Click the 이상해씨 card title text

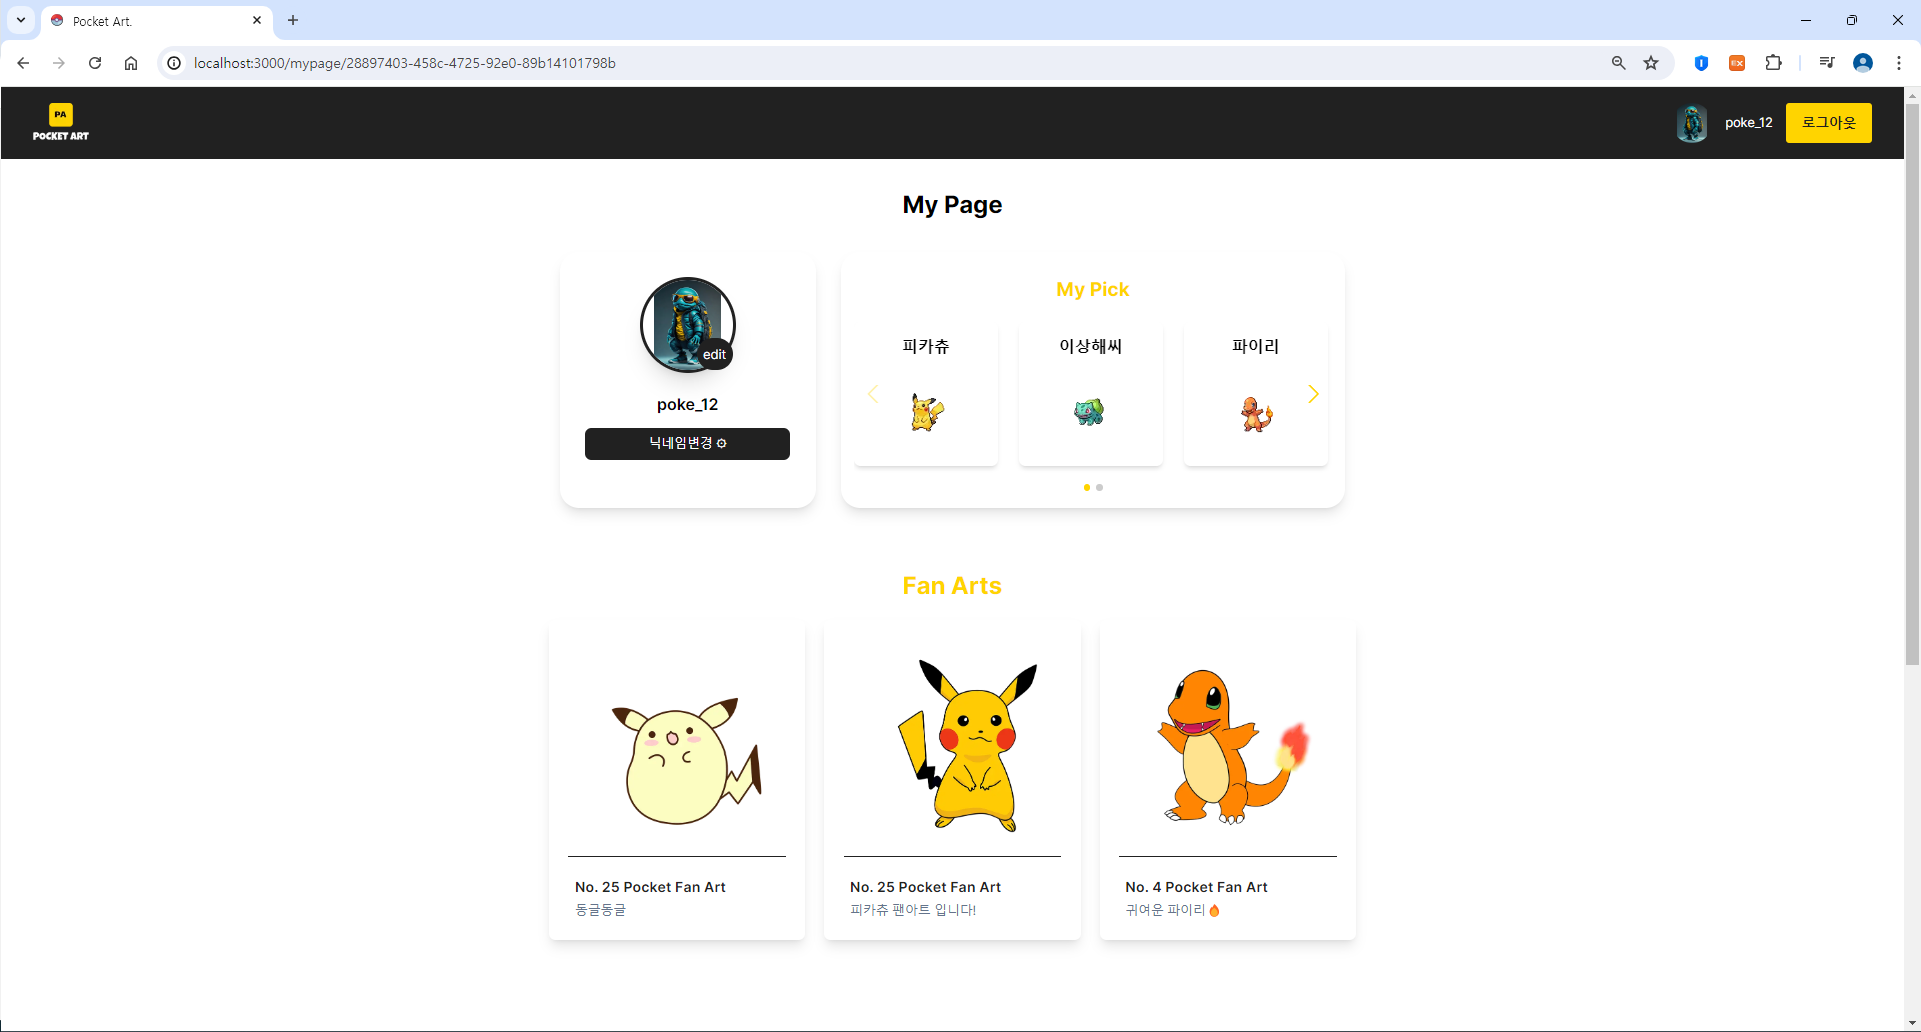pos(1091,346)
